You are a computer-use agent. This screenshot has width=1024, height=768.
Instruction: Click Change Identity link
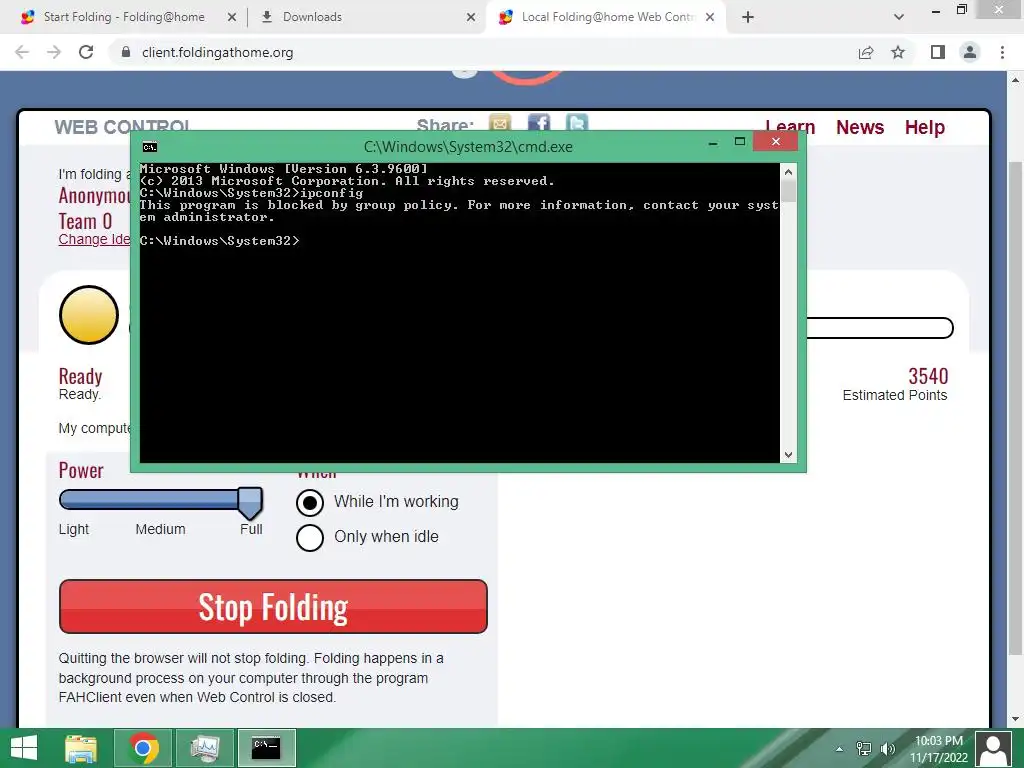click(95, 239)
